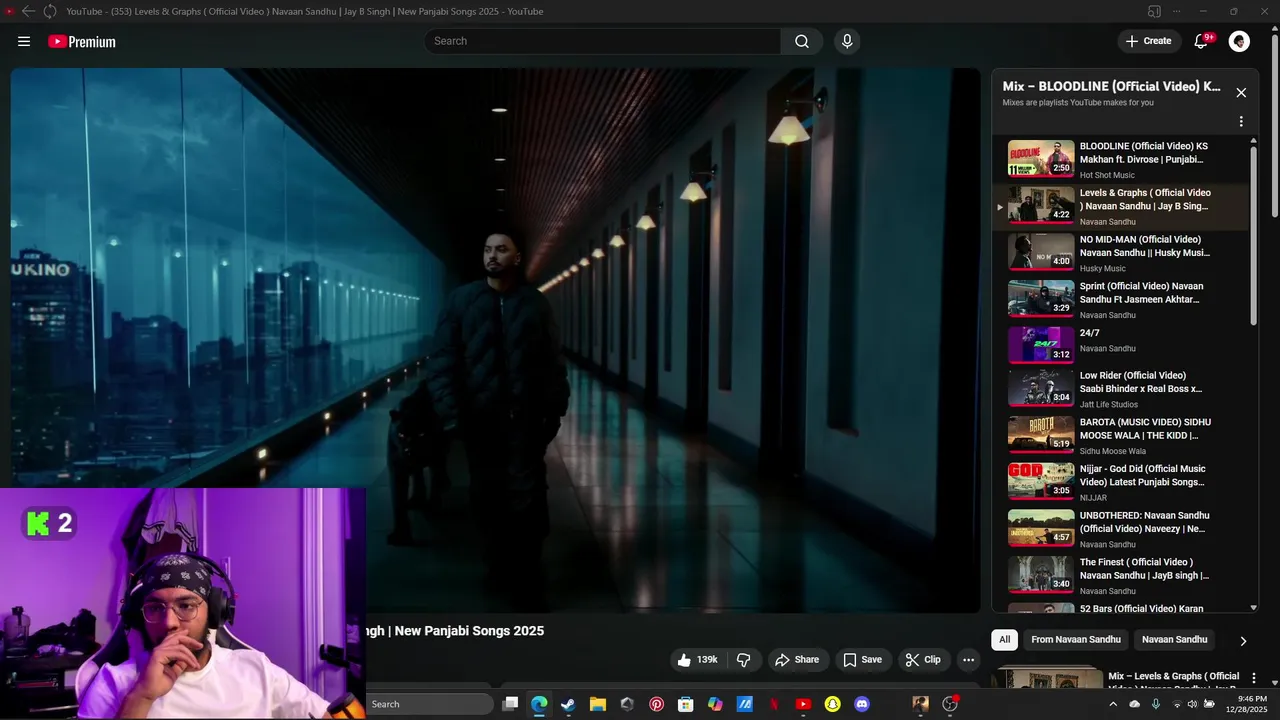Image resolution: width=1280 pixels, height=720 pixels.
Task: Open Task View on taskbar
Action: pyautogui.click(x=510, y=704)
